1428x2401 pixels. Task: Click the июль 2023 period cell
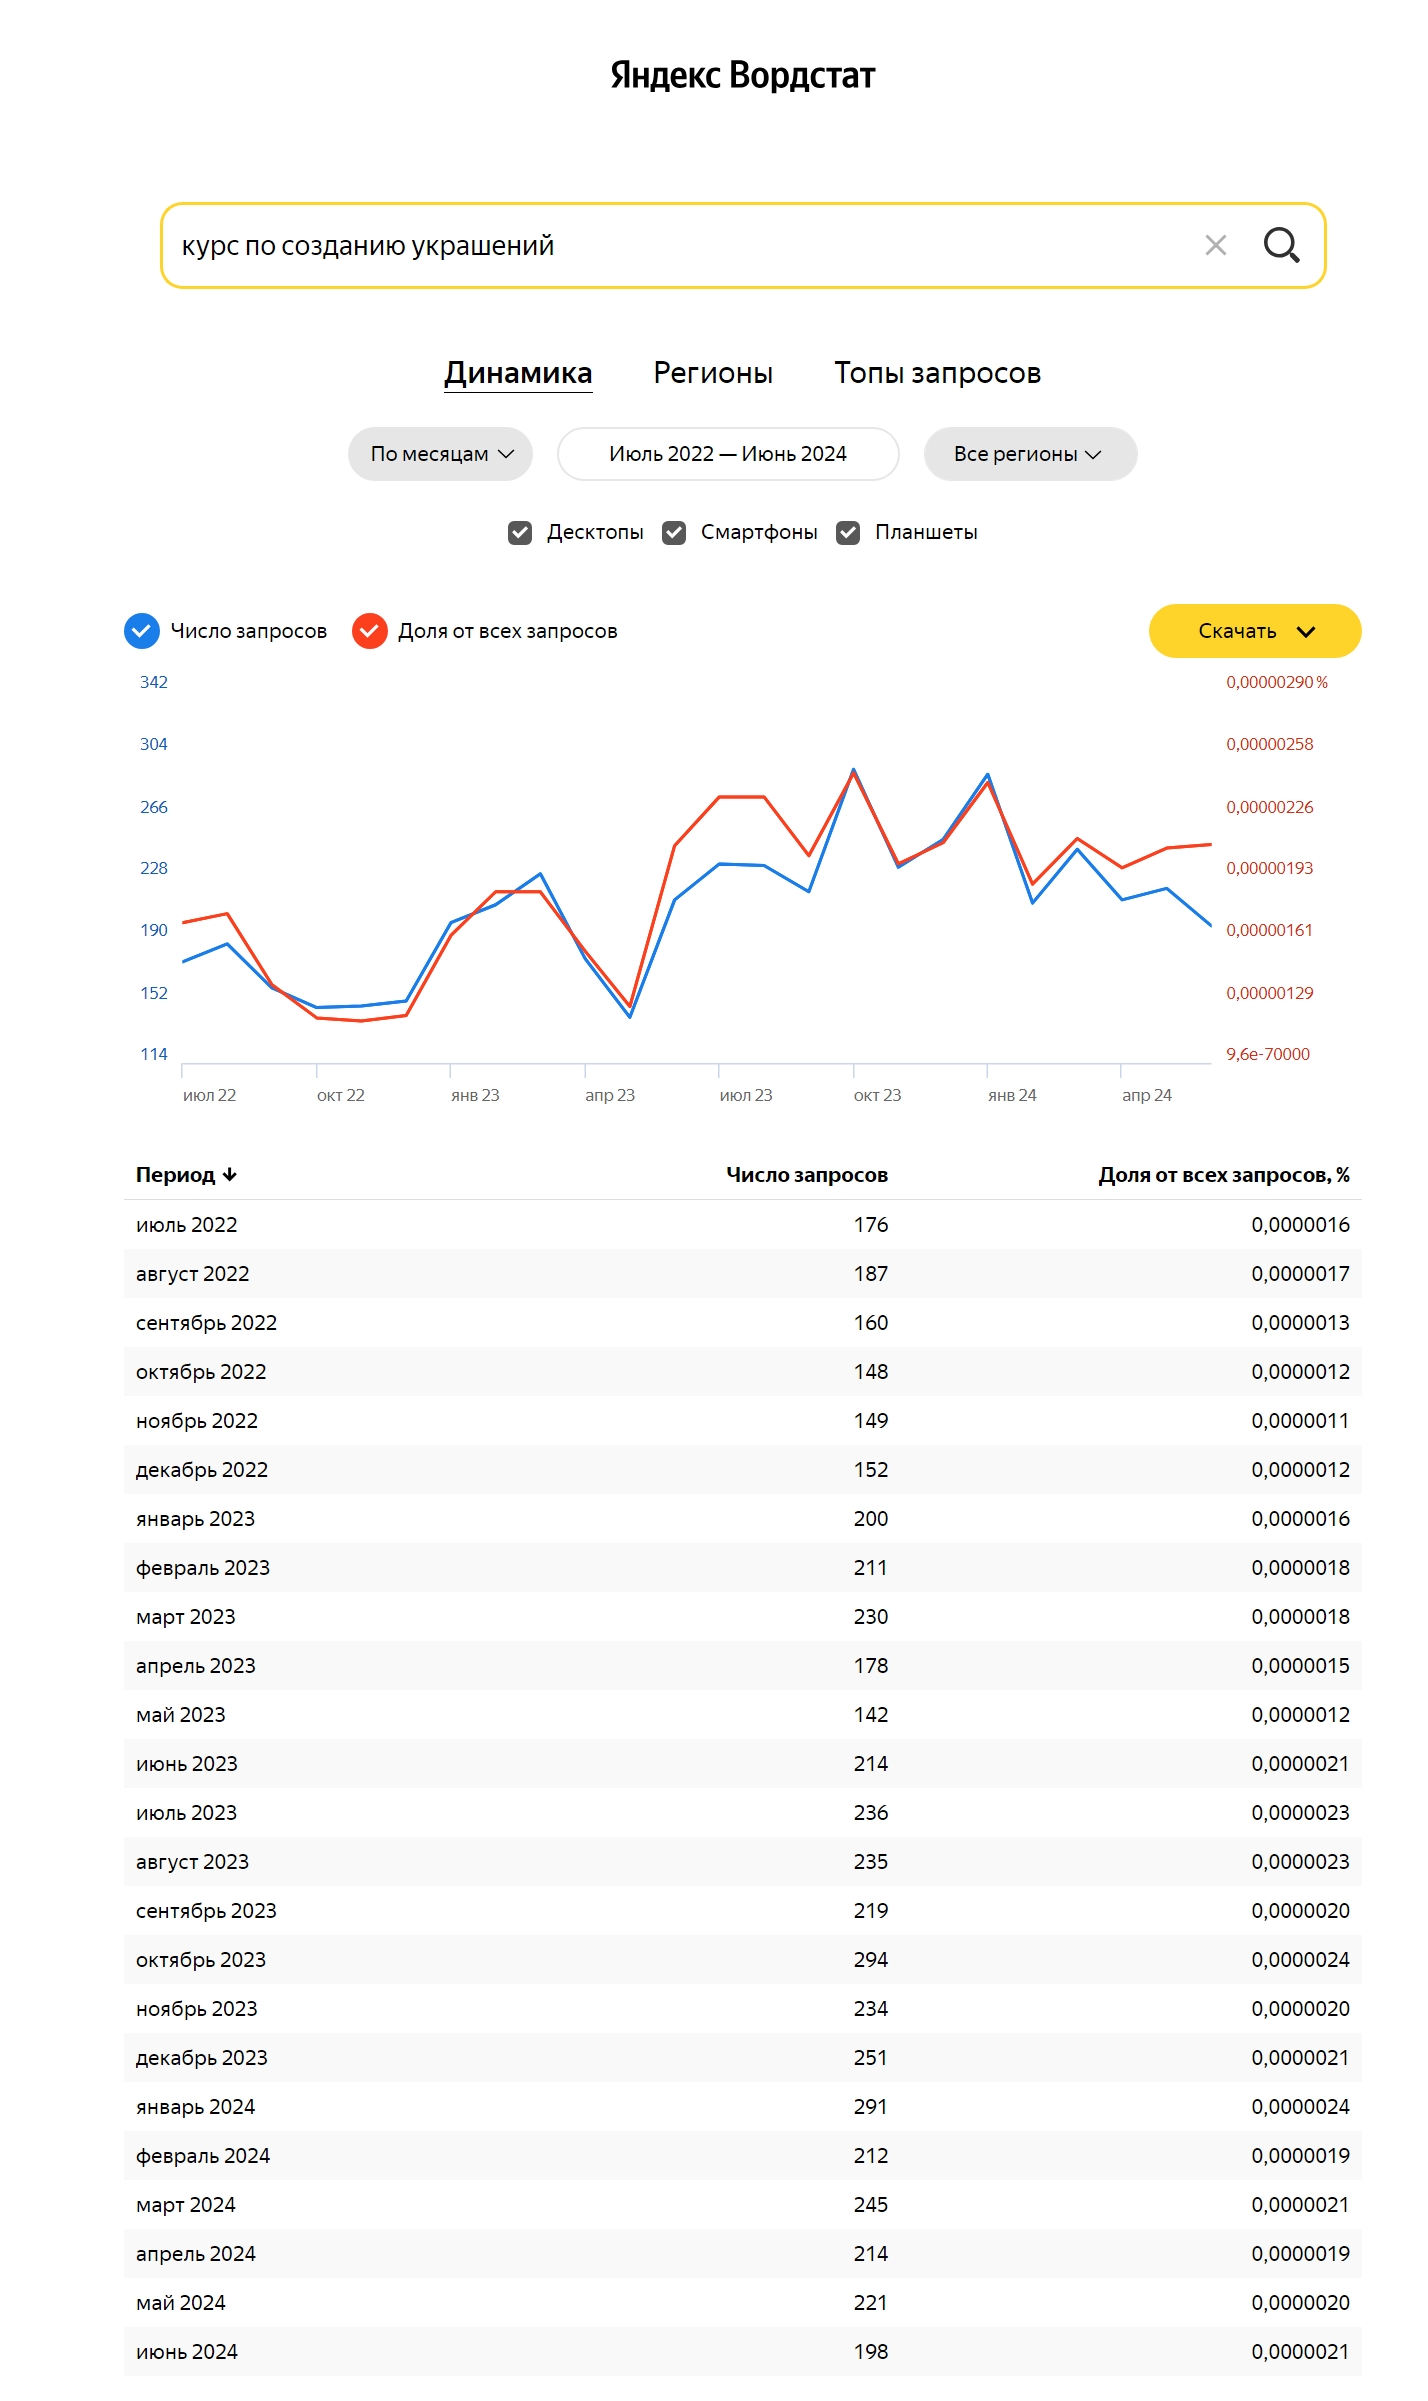pyautogui.click(x=187, y=1813)
